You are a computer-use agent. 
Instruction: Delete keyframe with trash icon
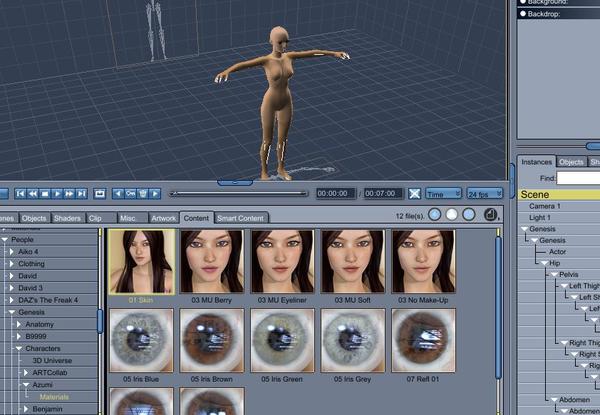pos(143,194)
